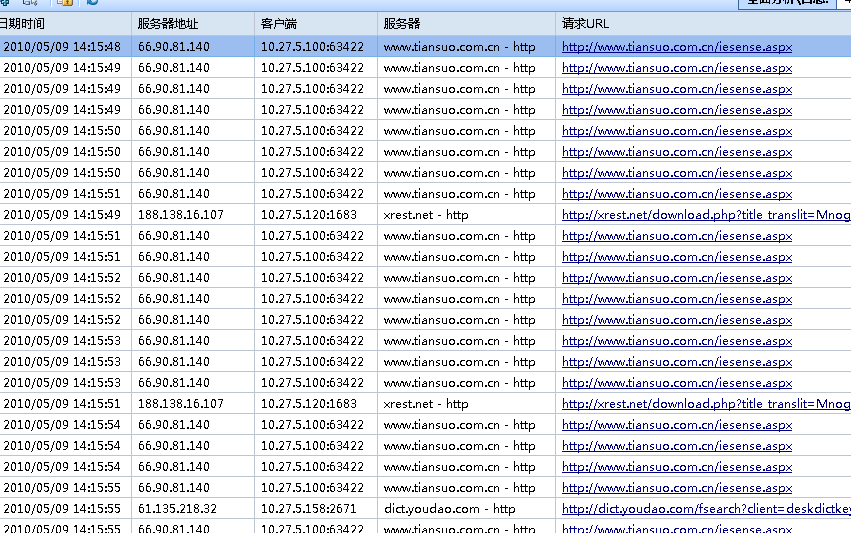Click the 请求URL column header
This screenshot has height=533, width=851.
(x=703, y=24)
